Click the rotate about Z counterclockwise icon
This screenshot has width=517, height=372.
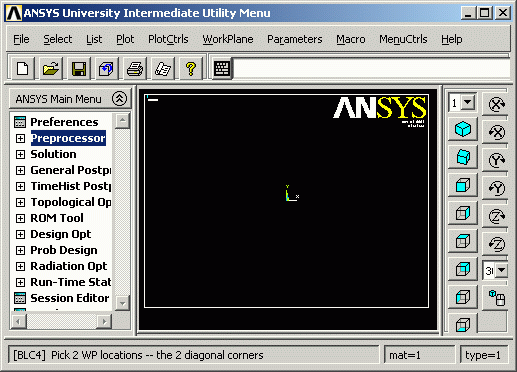[x=497, y=244]
